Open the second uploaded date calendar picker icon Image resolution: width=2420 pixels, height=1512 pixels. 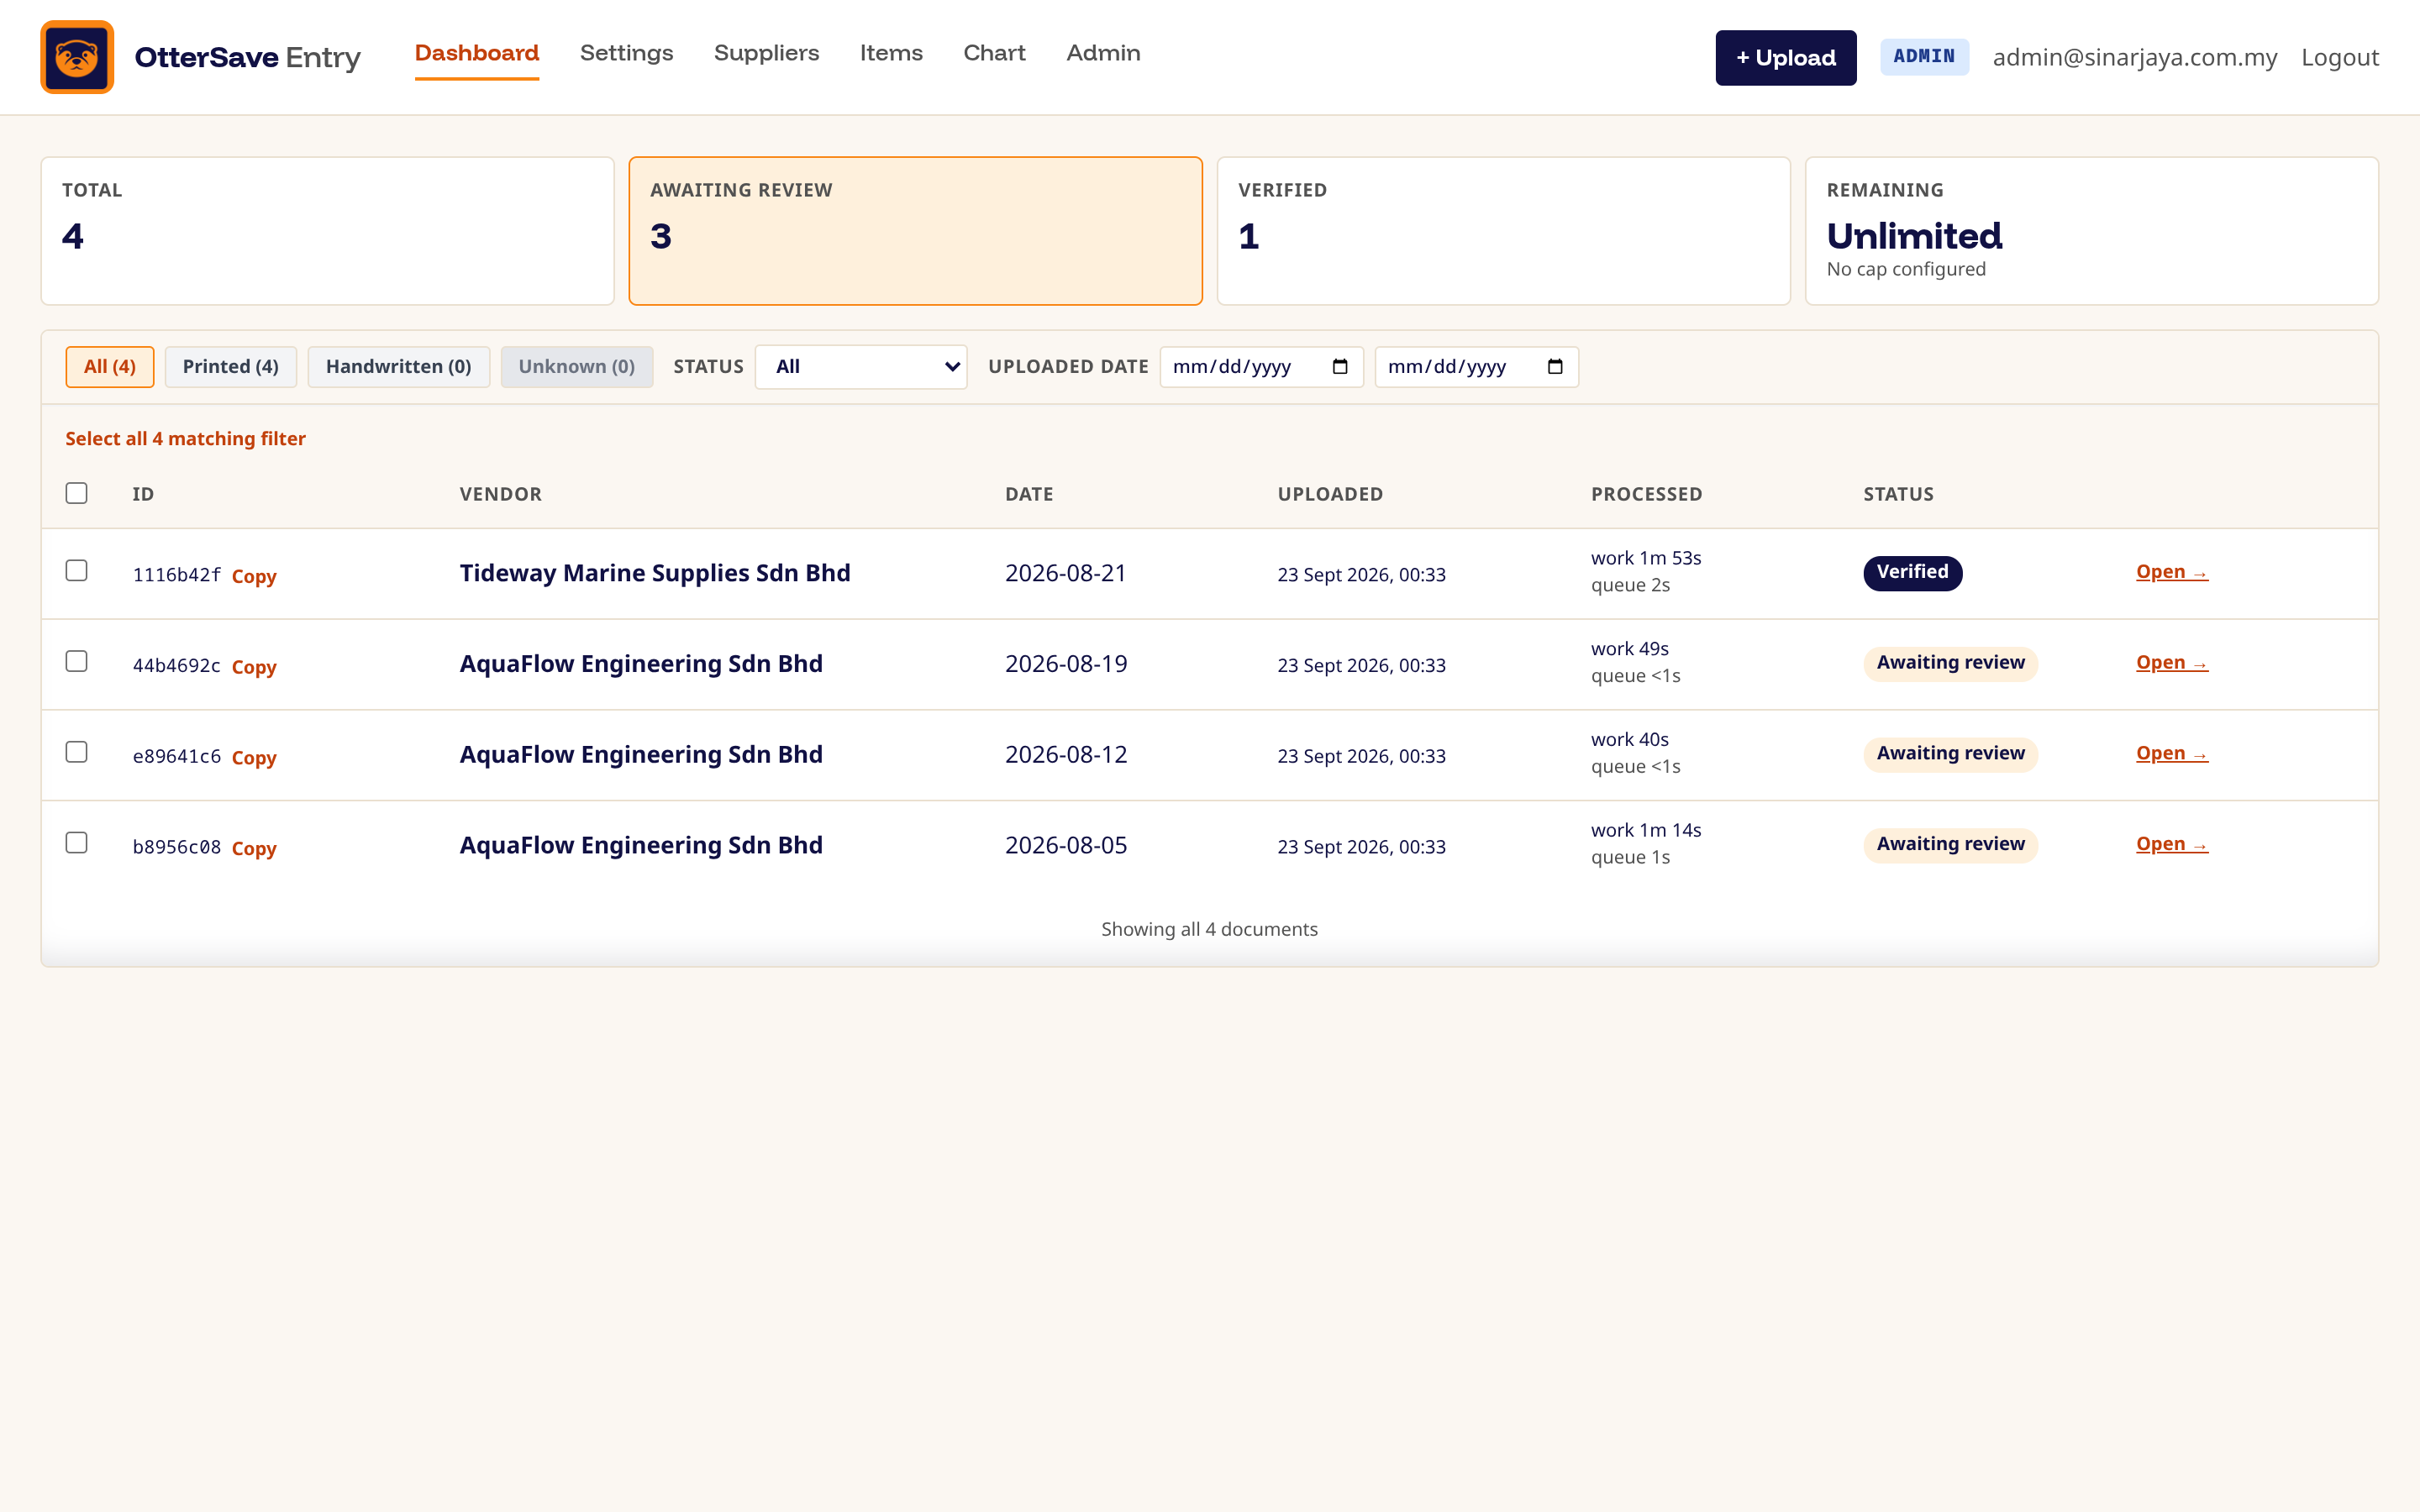(x=1555, y=367)
